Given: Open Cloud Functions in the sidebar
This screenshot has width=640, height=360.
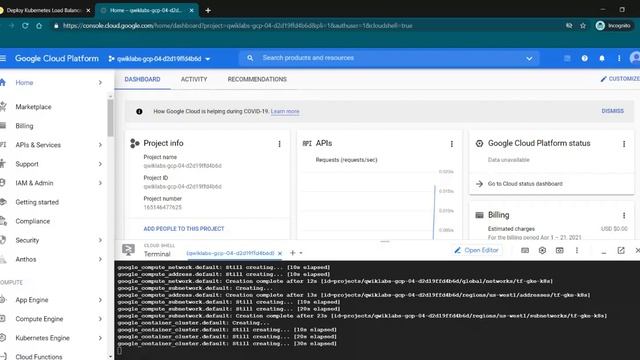Looking at the screenshot, I should 39,357.
